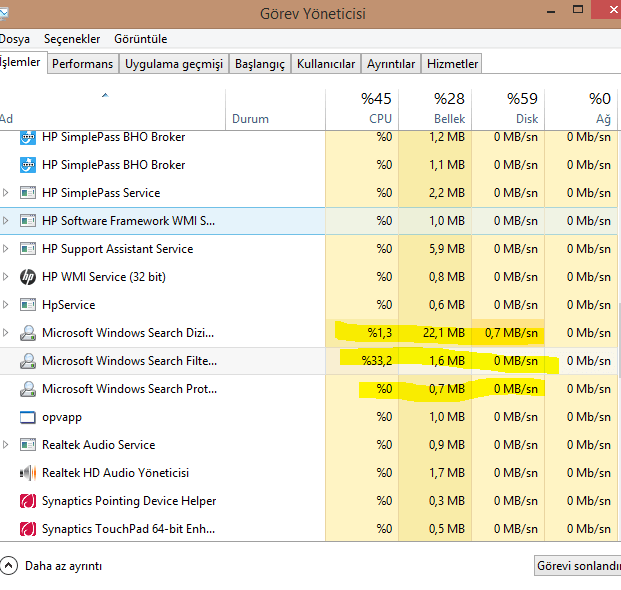Click the Synaptics TouchPad 64-bit Enh... icon
Image resolution: width=621 pixels, height=590 pixels.
coord(28,529)
